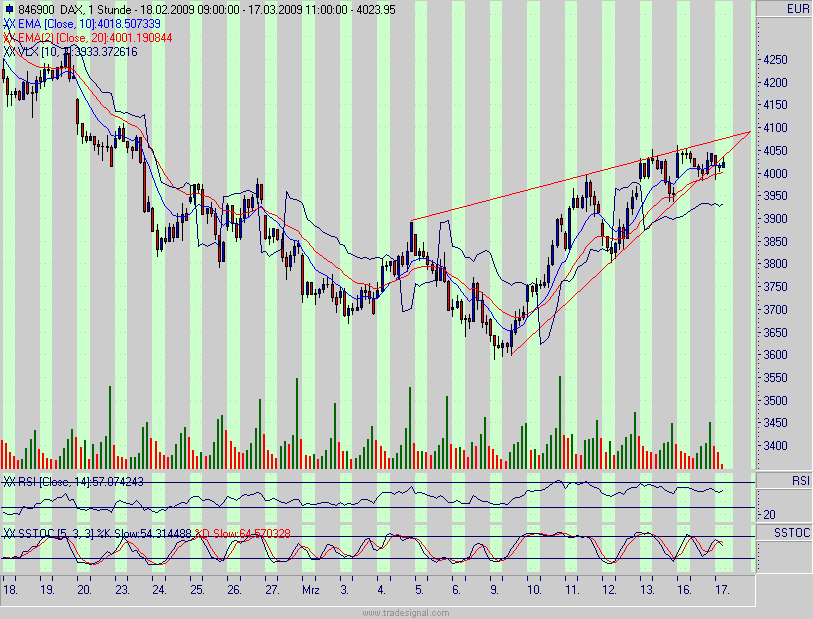Expand the EUR currency label at top right
Screen dimensions: 813x619
[x=800, y=7]
